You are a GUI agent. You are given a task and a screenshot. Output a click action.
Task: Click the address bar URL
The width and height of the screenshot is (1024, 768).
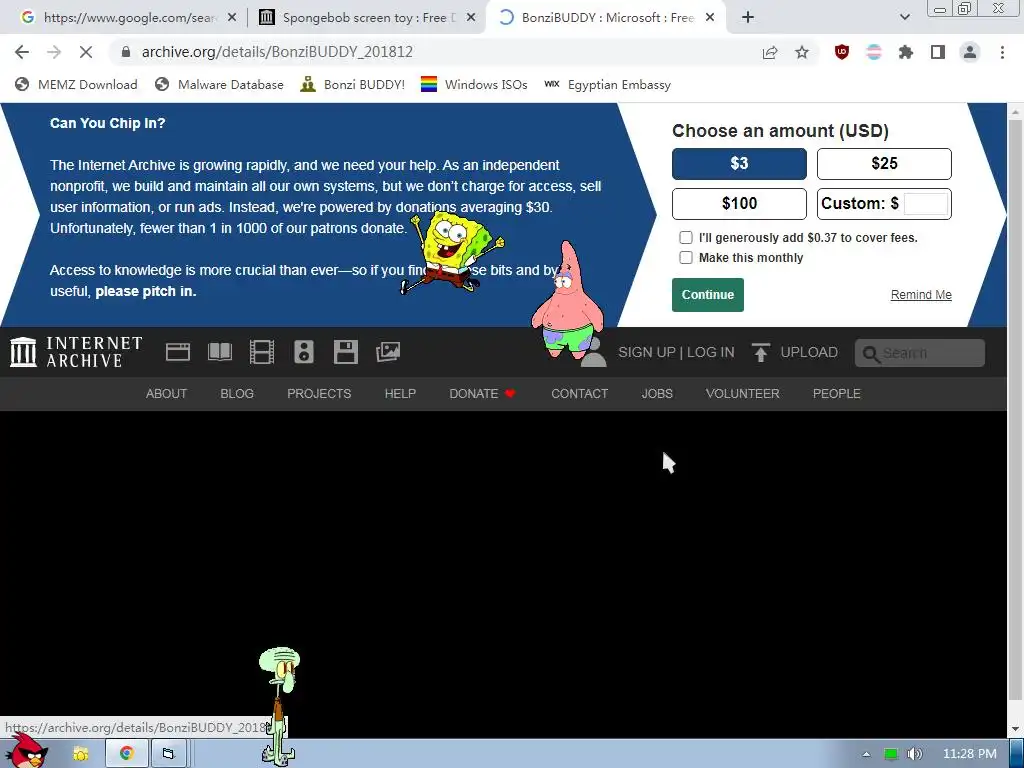277,52
